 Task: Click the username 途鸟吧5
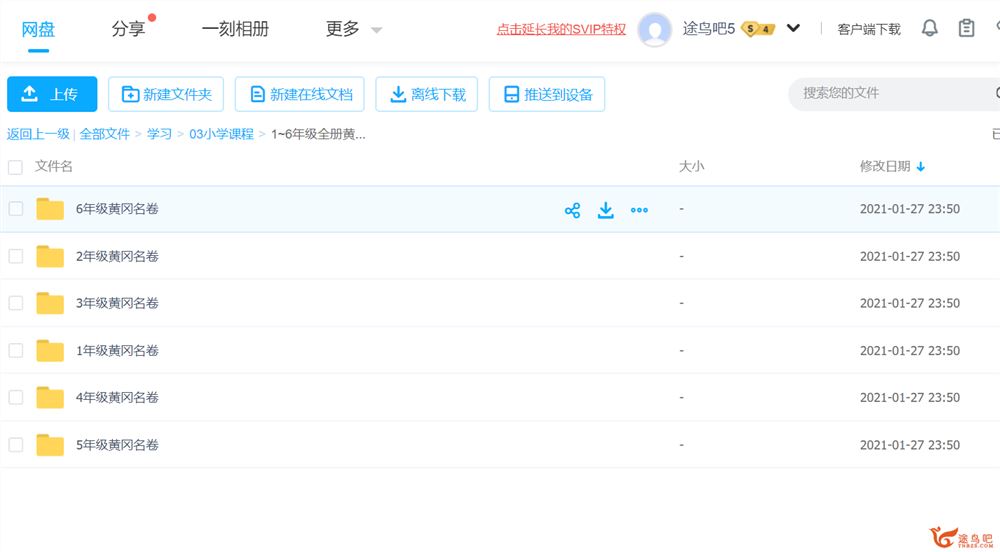709,29
